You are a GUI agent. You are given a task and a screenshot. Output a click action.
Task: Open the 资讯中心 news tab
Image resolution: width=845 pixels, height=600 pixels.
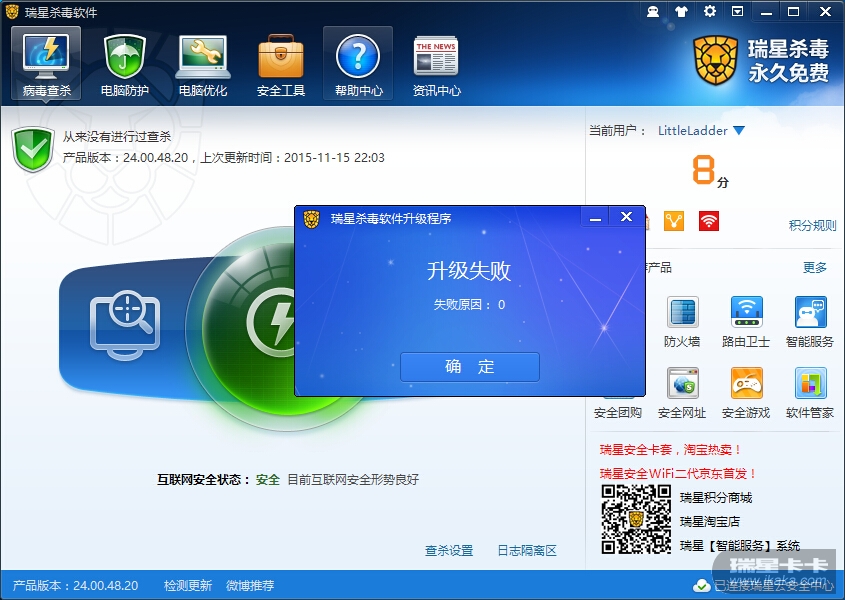[437, 64]
